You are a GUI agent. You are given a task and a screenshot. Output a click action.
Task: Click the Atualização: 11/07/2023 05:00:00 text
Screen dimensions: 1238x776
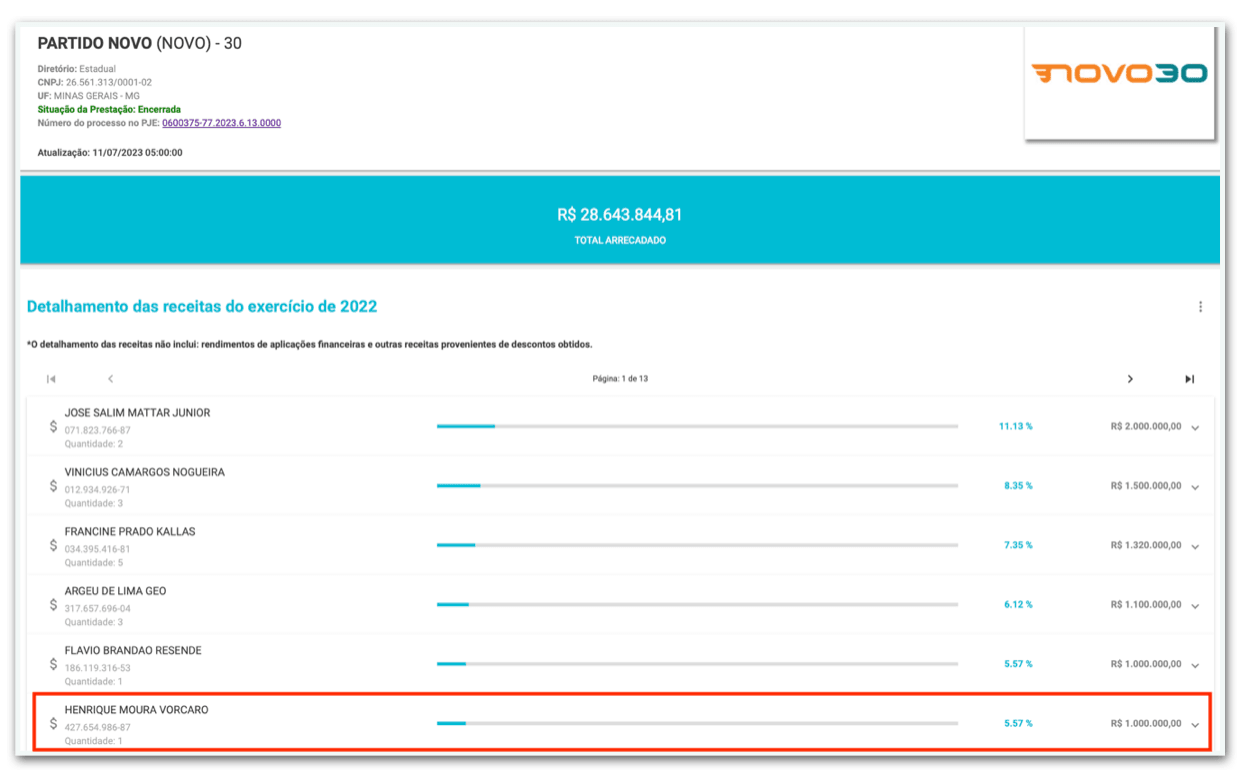pyautogui.click(x=110, y=153)
